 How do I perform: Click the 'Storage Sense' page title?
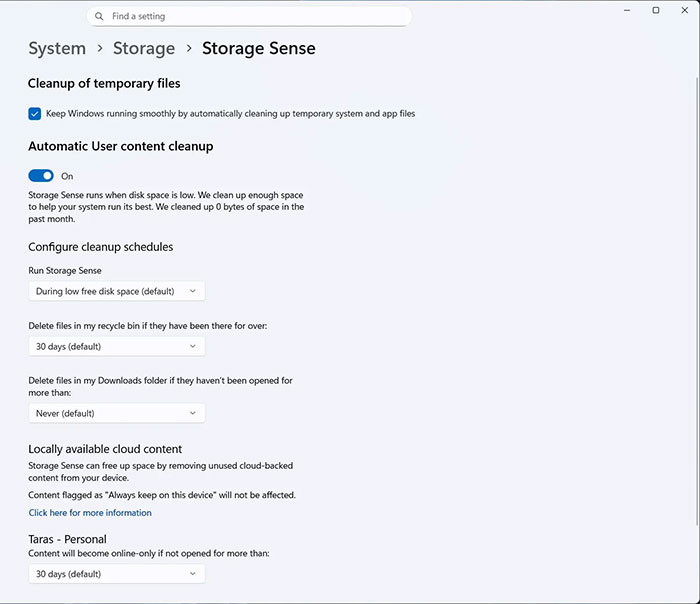tap(259, 48)
